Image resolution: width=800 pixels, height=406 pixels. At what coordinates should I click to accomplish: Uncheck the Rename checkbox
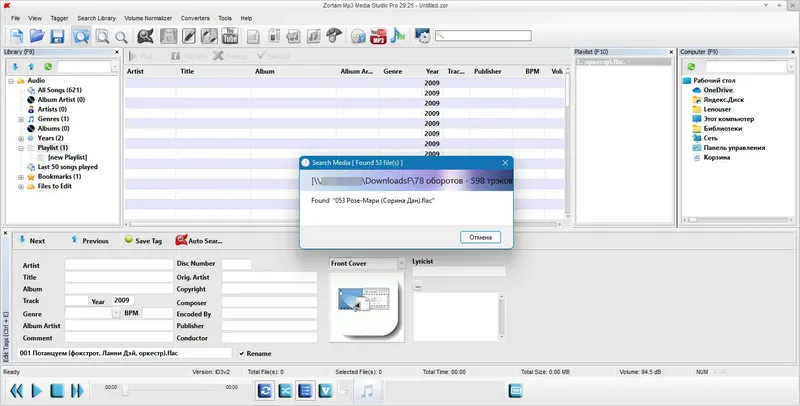pos(242,353)
